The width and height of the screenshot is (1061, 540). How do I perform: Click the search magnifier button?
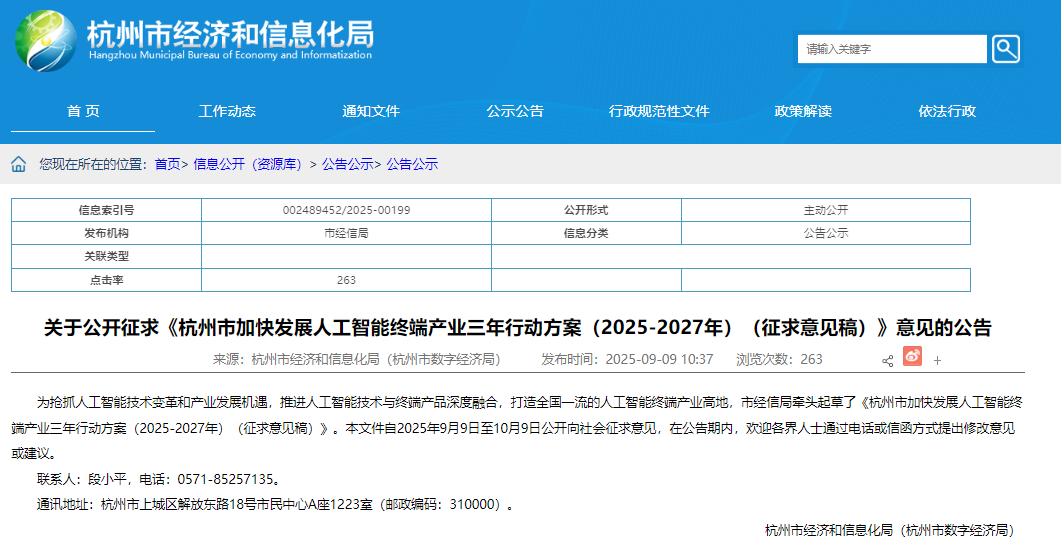click(1005, 48)
